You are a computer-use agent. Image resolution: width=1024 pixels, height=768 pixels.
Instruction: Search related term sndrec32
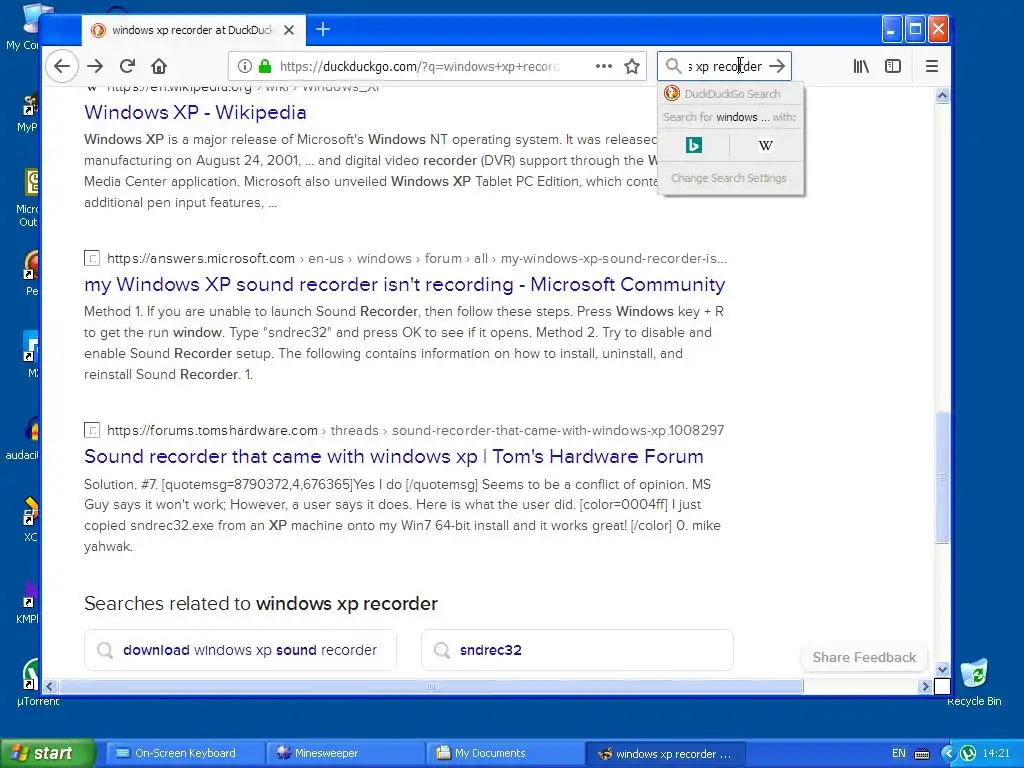(577, 650)
